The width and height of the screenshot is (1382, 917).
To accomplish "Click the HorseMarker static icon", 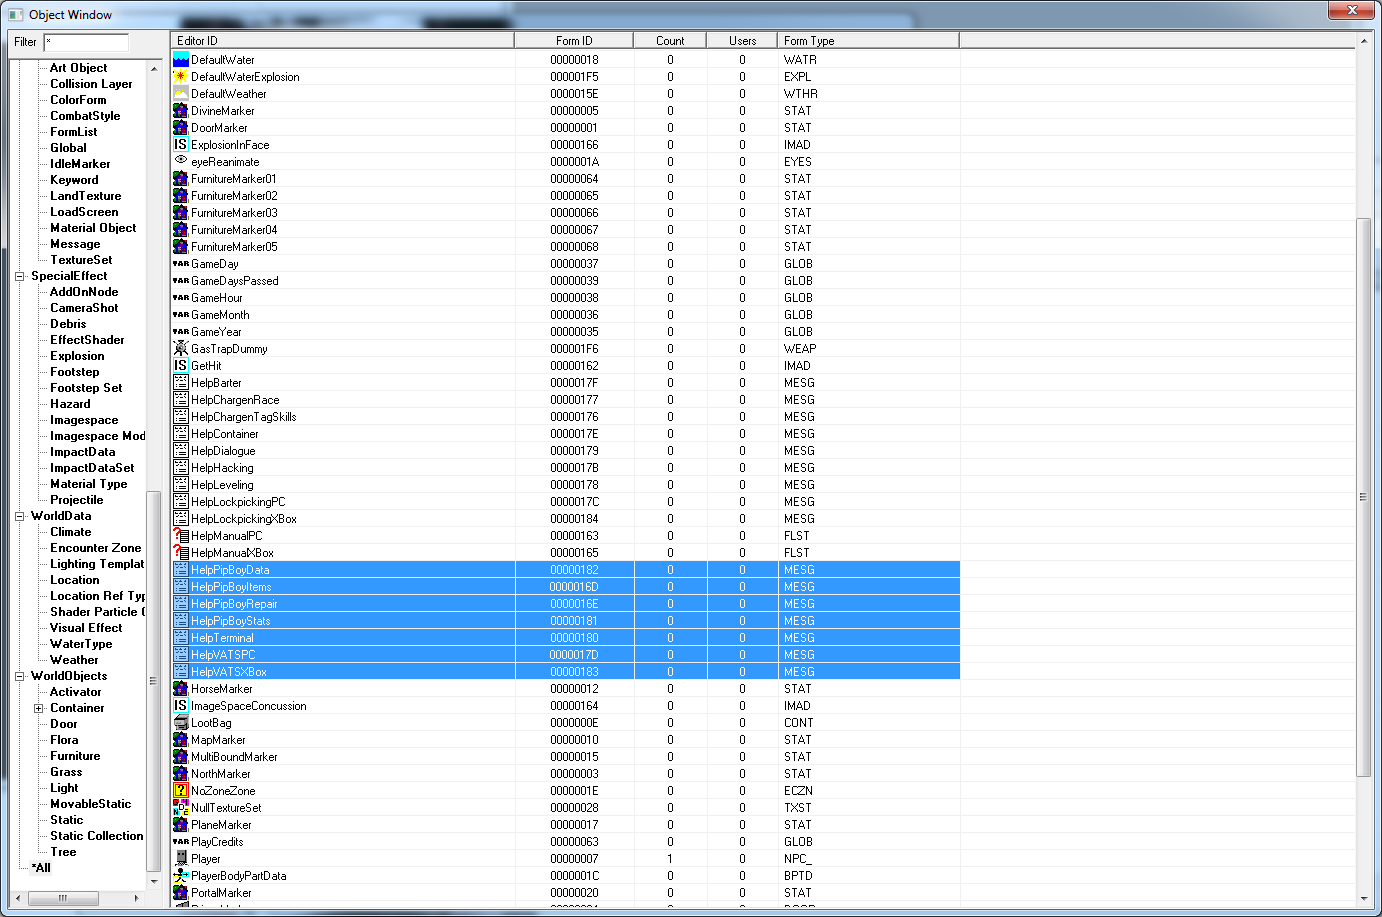I will pyautogui.click(x=181, y=689).
